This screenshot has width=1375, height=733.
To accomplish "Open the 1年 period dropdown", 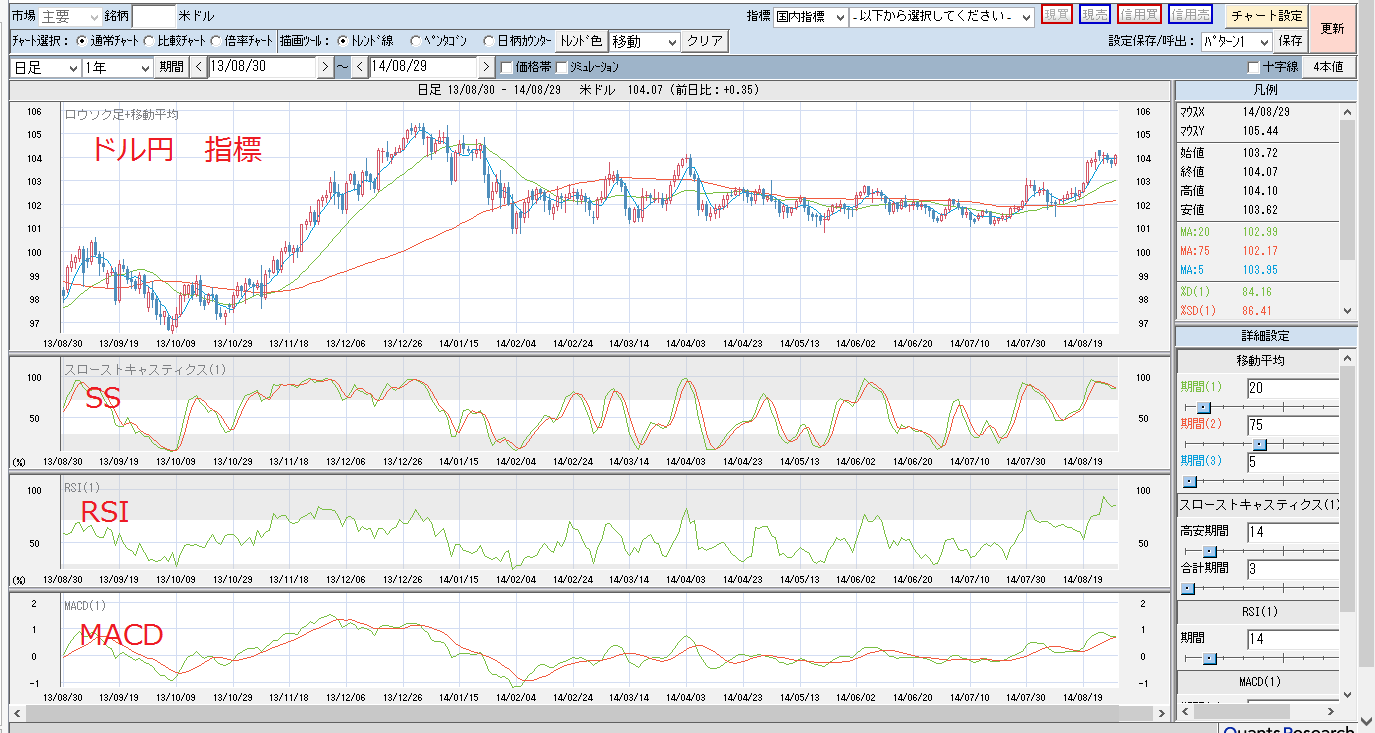I will tap(117, 67).
